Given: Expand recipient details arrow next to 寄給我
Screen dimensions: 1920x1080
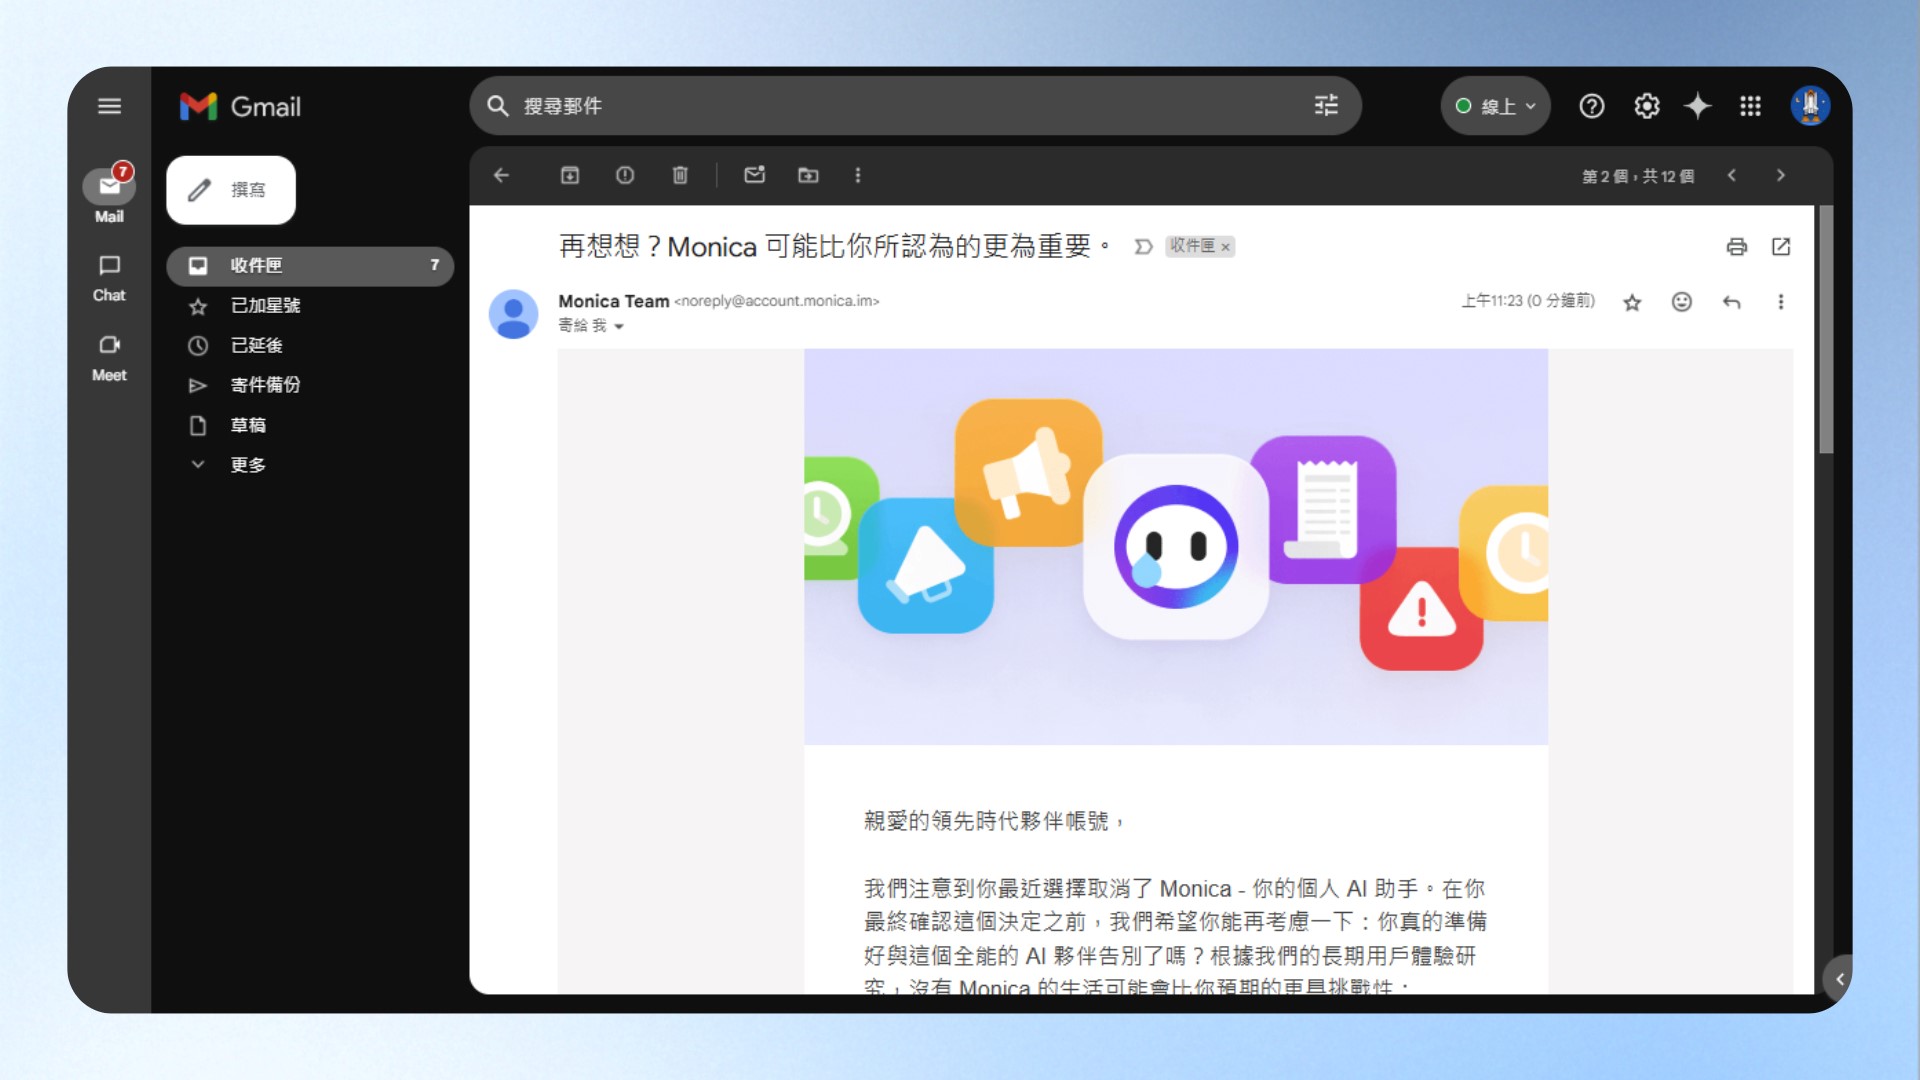Looking at the screenshot, I should (619, 327).
